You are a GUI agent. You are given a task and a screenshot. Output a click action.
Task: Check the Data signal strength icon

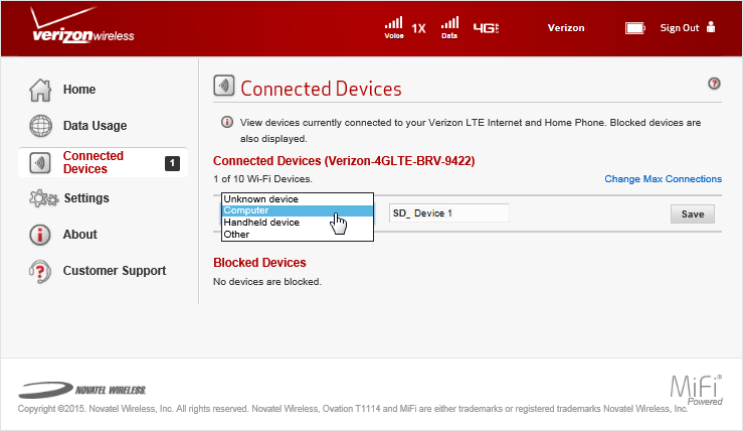(x=449, y=27)
